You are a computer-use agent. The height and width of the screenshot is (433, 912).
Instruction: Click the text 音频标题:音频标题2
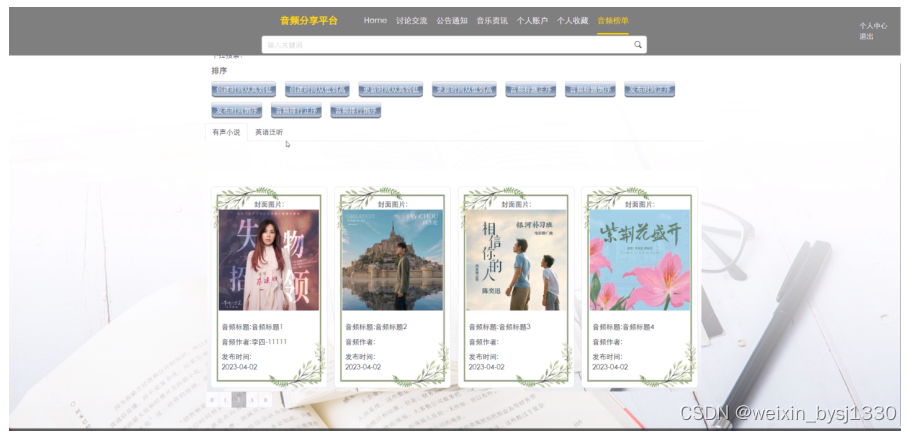[376, 327]
